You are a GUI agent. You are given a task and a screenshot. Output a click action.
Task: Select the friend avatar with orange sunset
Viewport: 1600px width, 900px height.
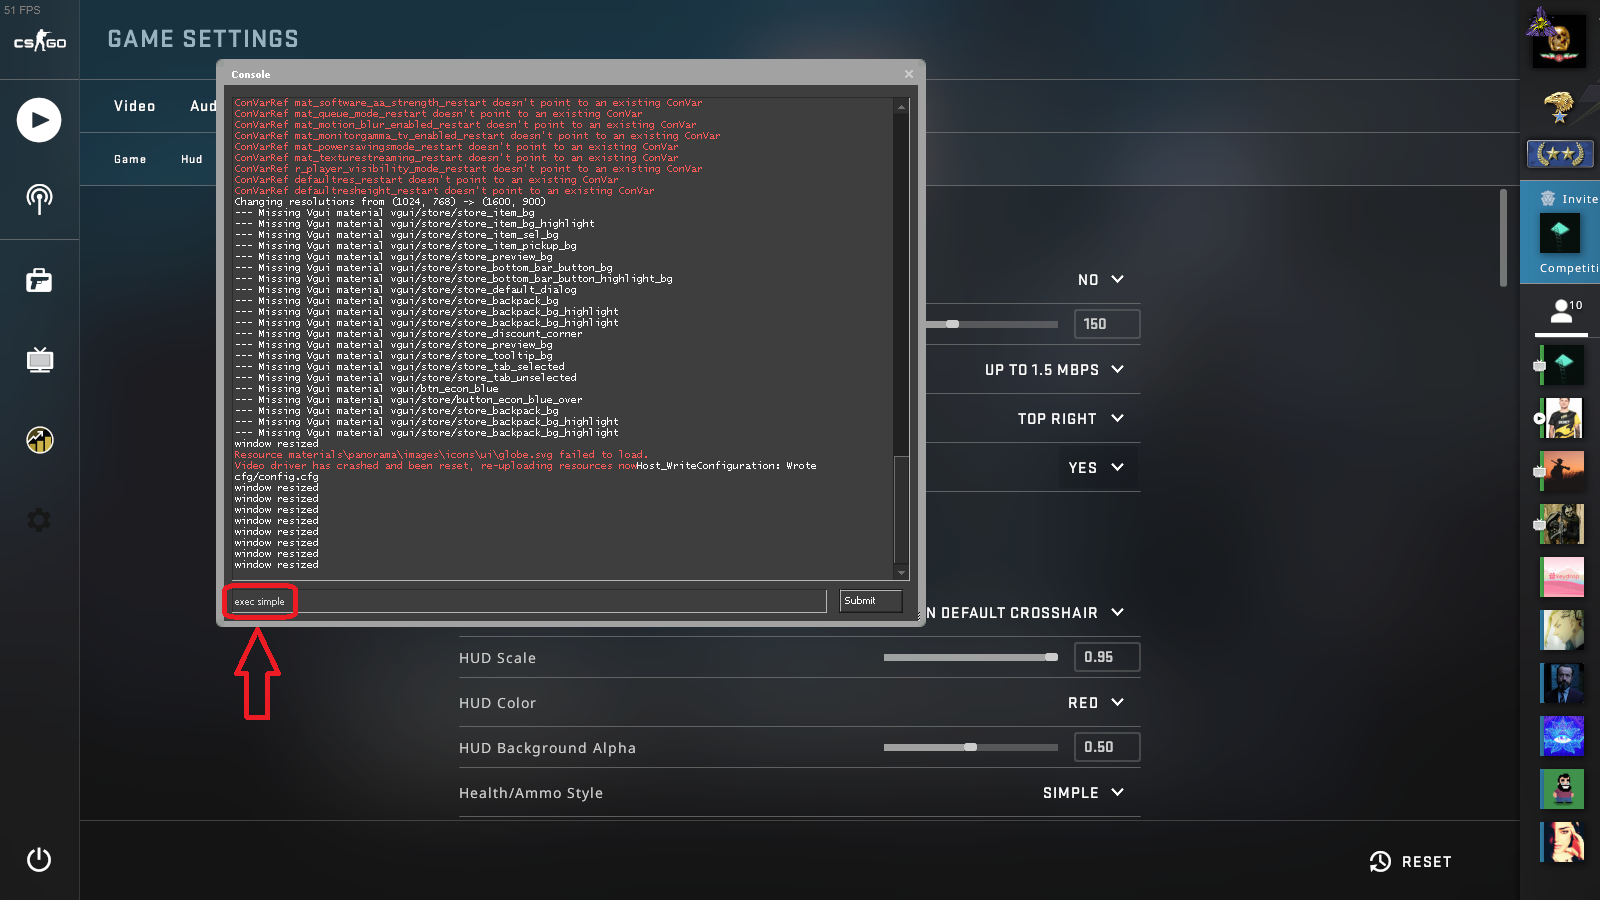1562,471
